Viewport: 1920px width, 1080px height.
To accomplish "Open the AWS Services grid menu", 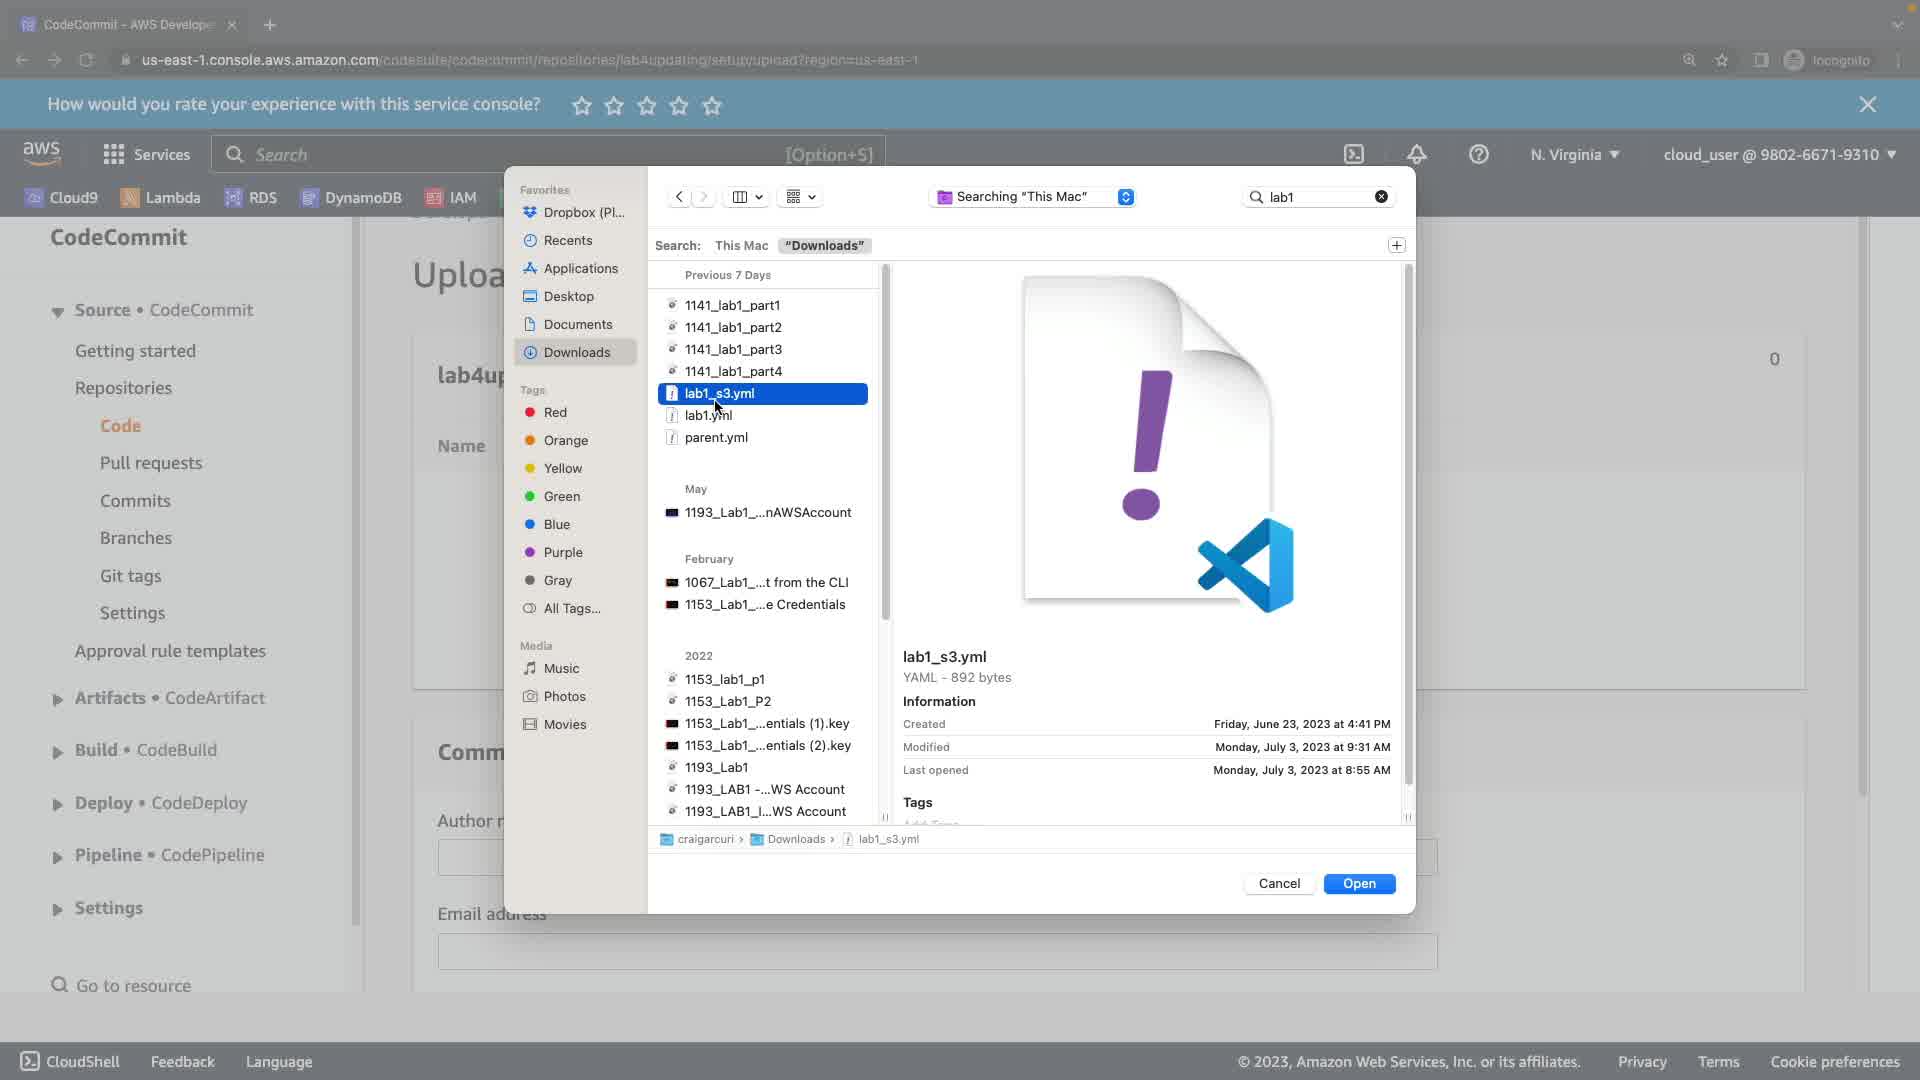I will [x=114, y=154].
